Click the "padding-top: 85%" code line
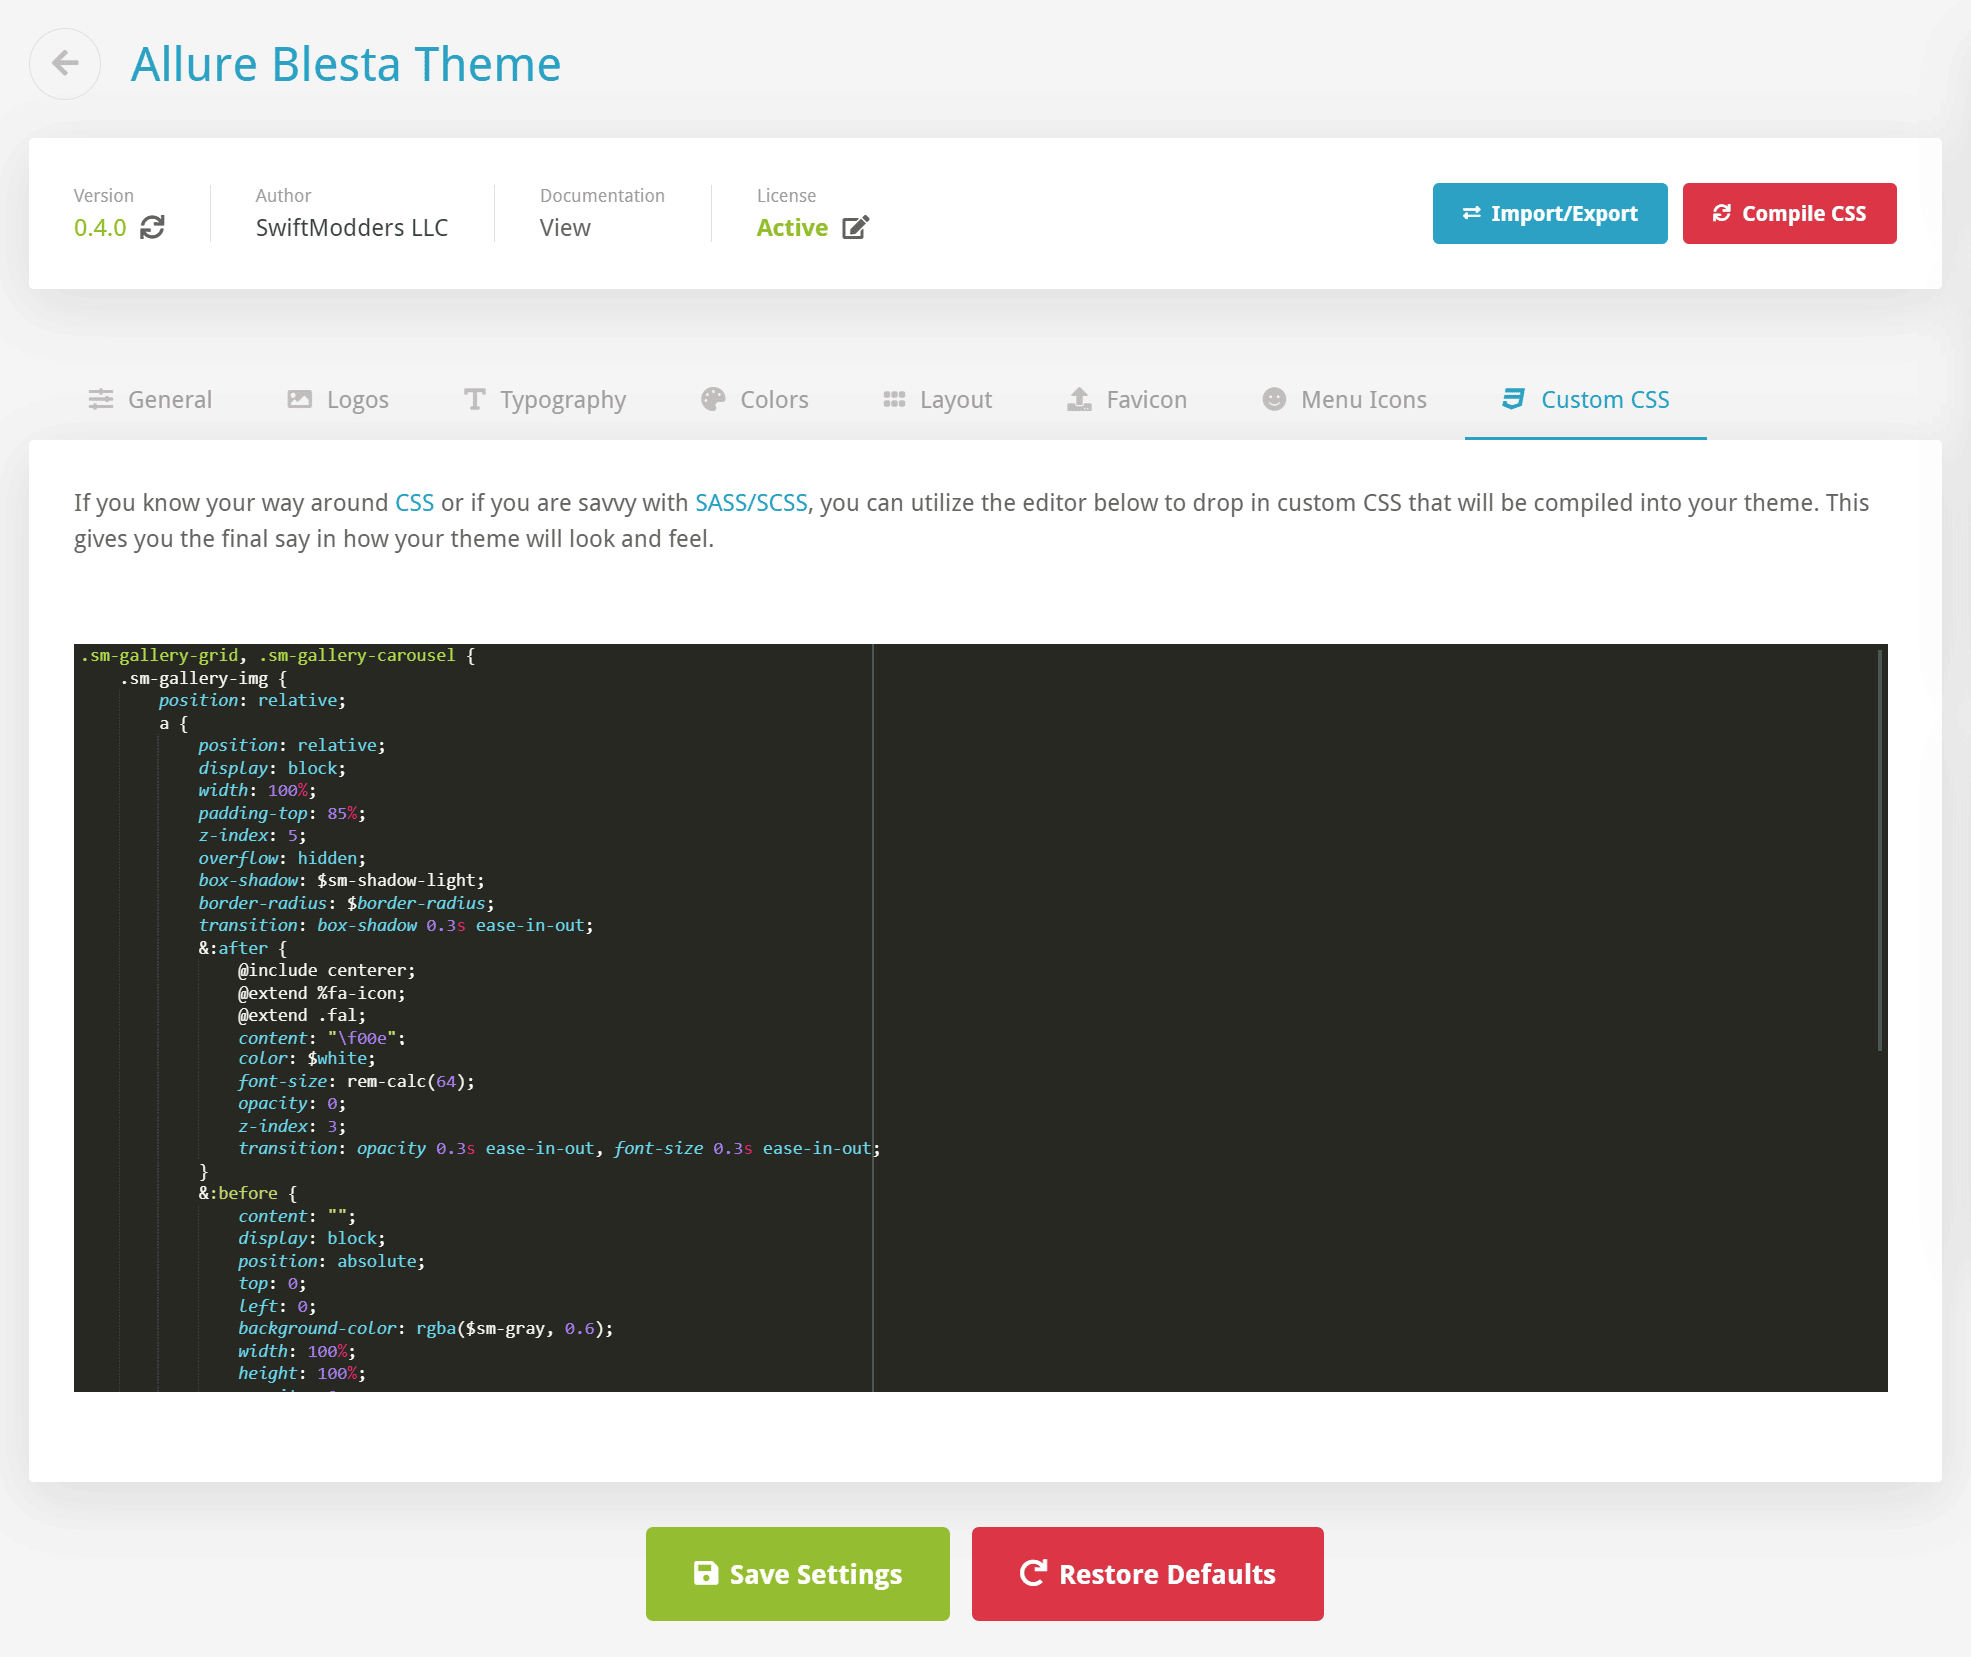The width and height of the screenshot is (1971, 1657). [282, 813]
